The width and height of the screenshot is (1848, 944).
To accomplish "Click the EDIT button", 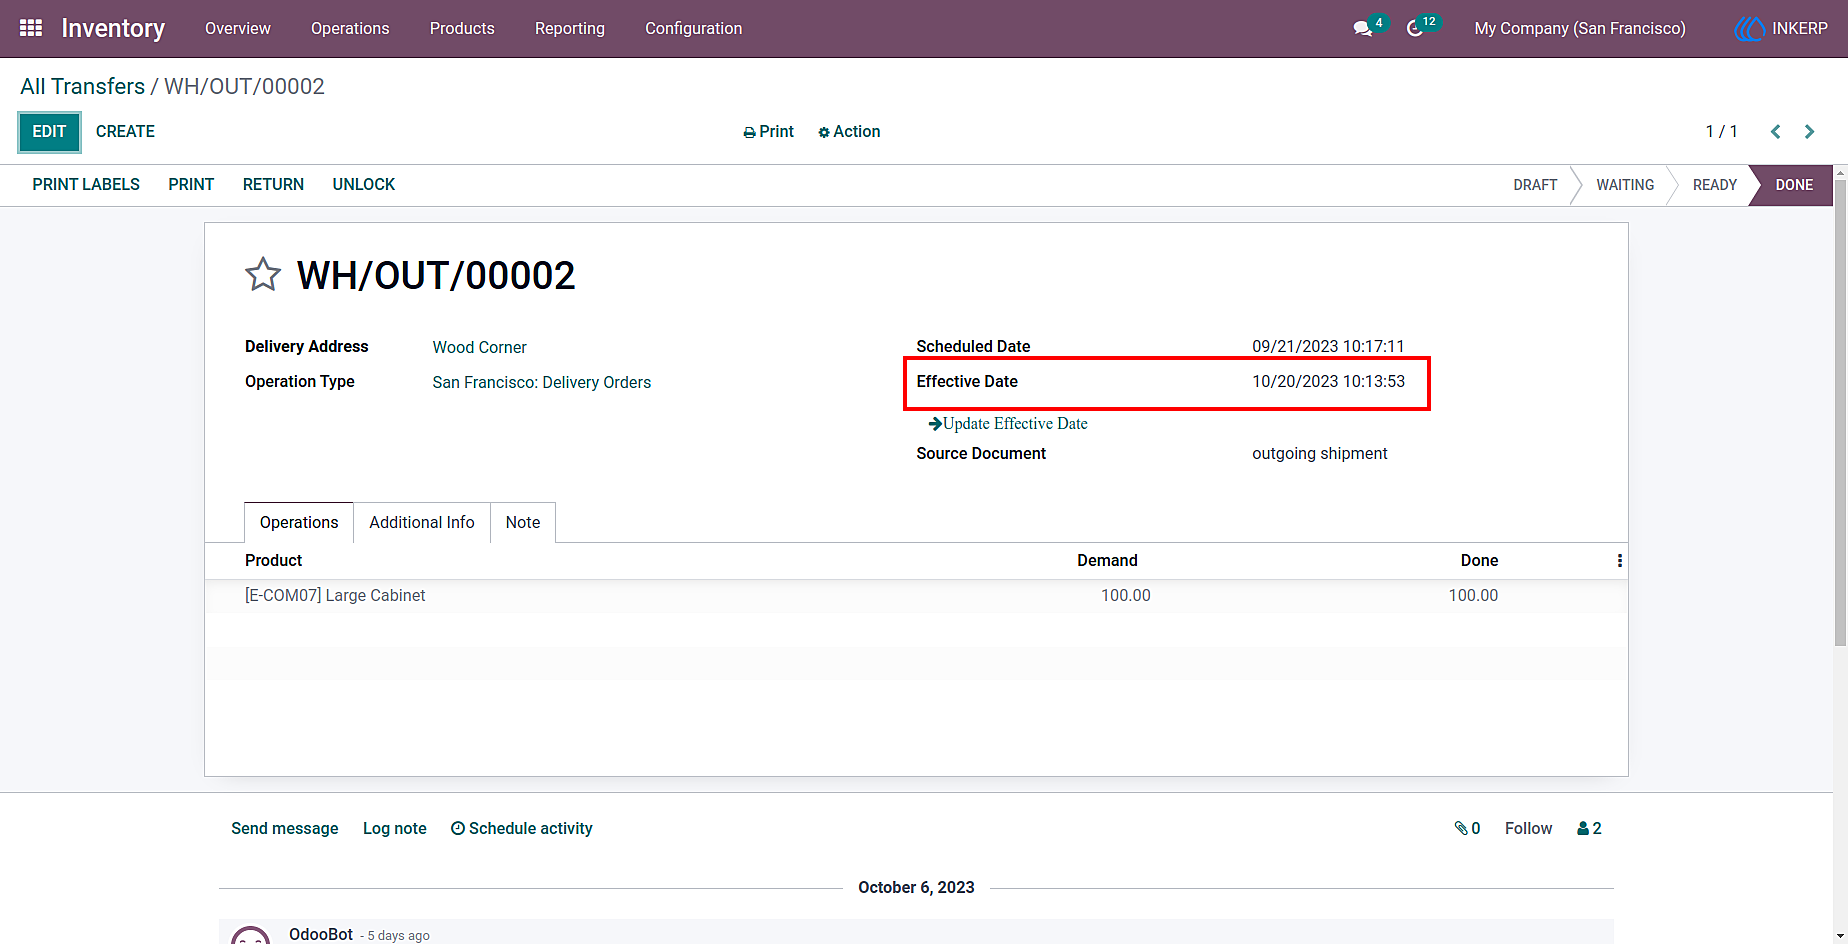I will (x=49, y=132).
